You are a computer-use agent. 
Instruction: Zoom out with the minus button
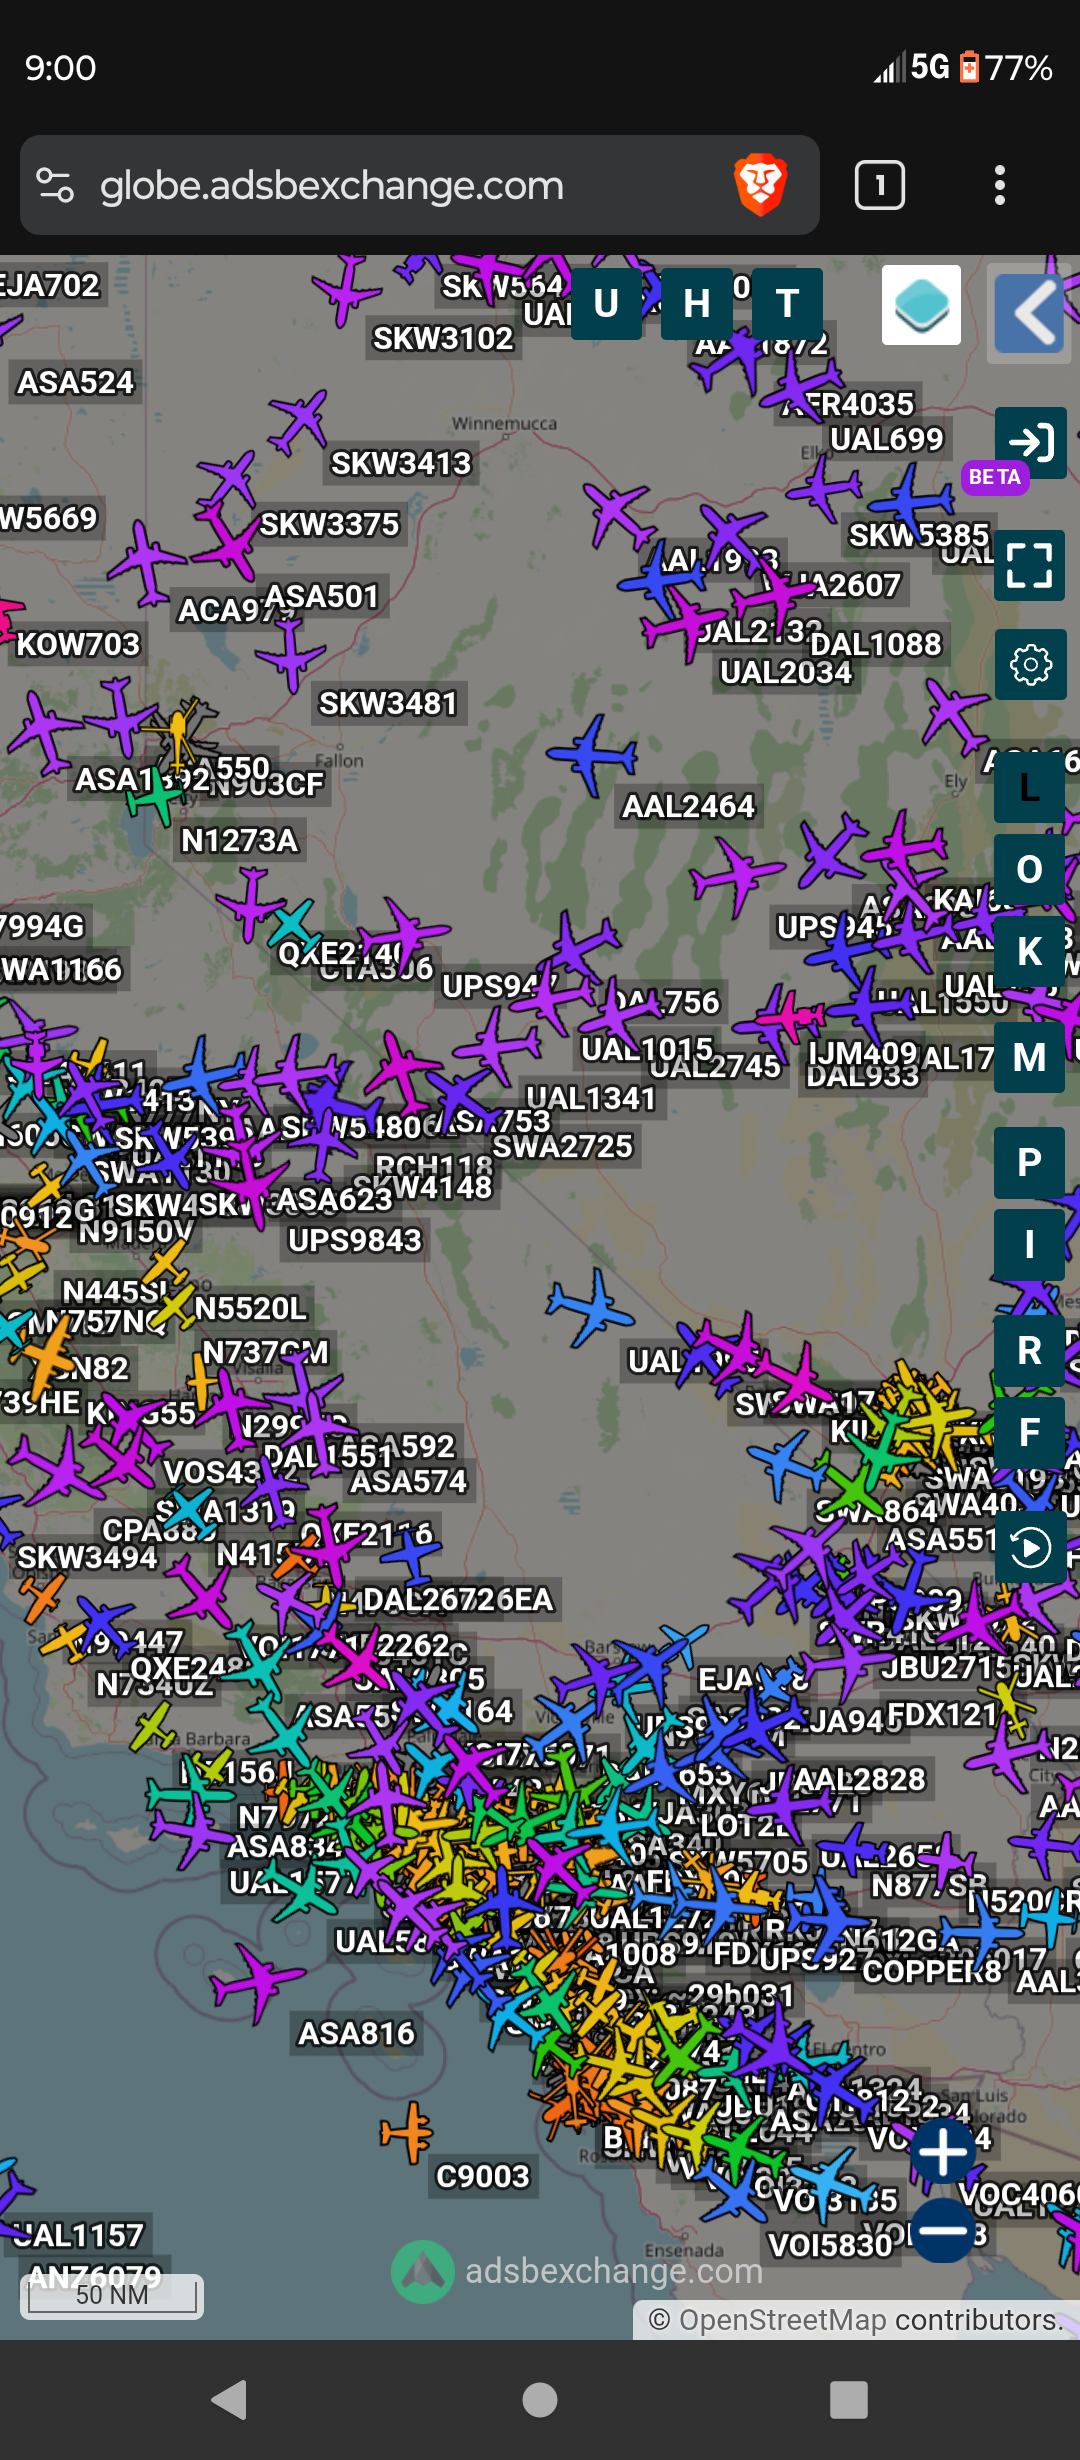943,2230
